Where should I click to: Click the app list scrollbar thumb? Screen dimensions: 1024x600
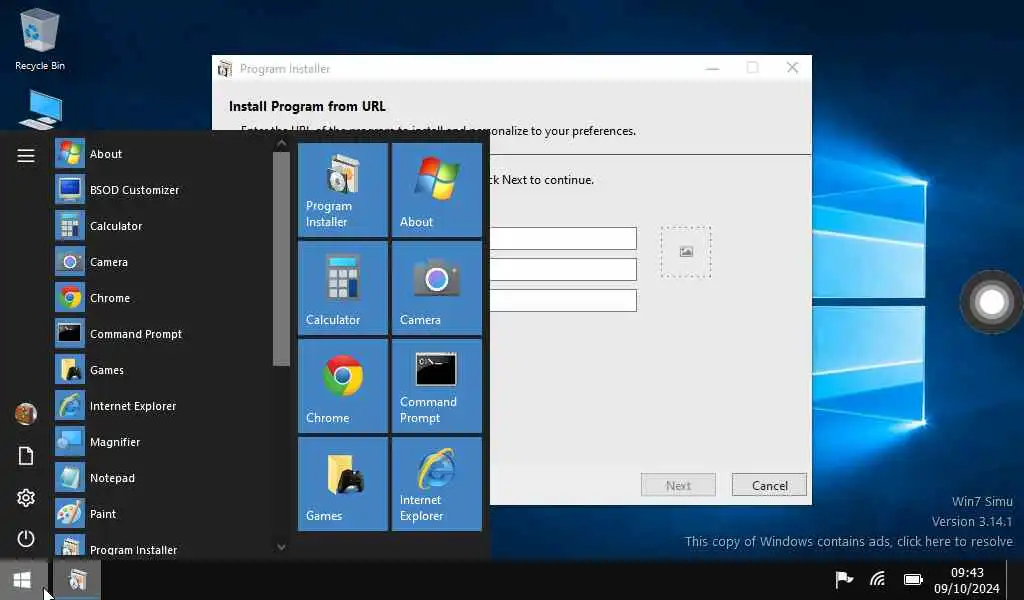(281, 259)
